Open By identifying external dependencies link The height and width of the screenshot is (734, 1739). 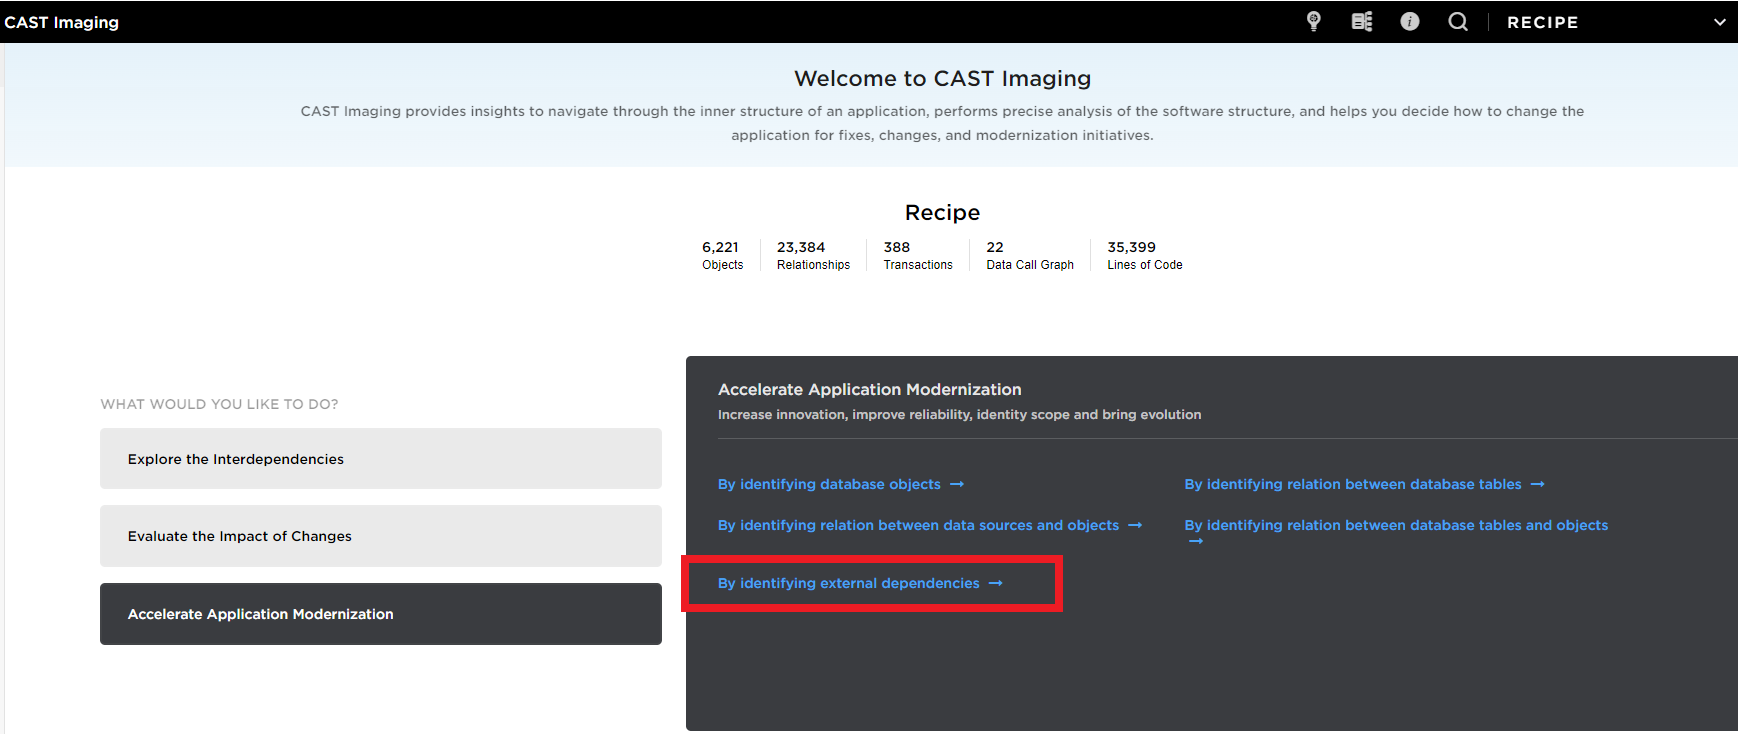[849, 583]
